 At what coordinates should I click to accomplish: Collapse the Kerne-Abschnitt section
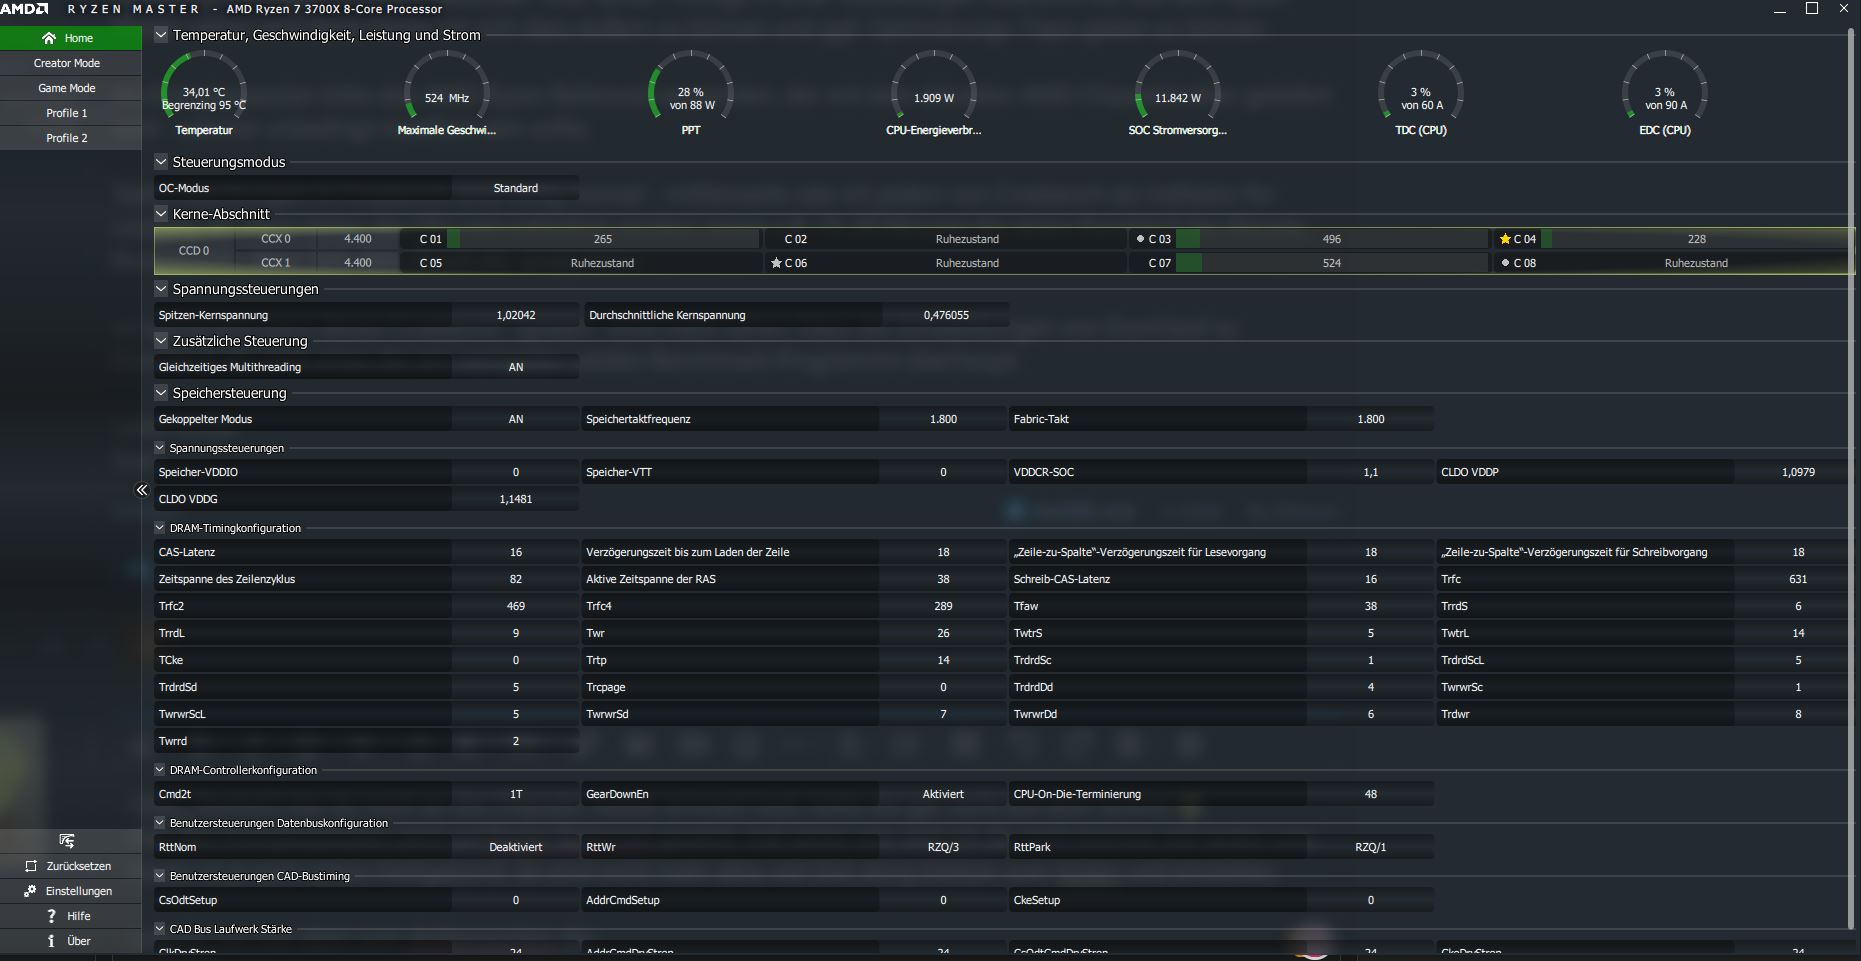click(161, 214)
